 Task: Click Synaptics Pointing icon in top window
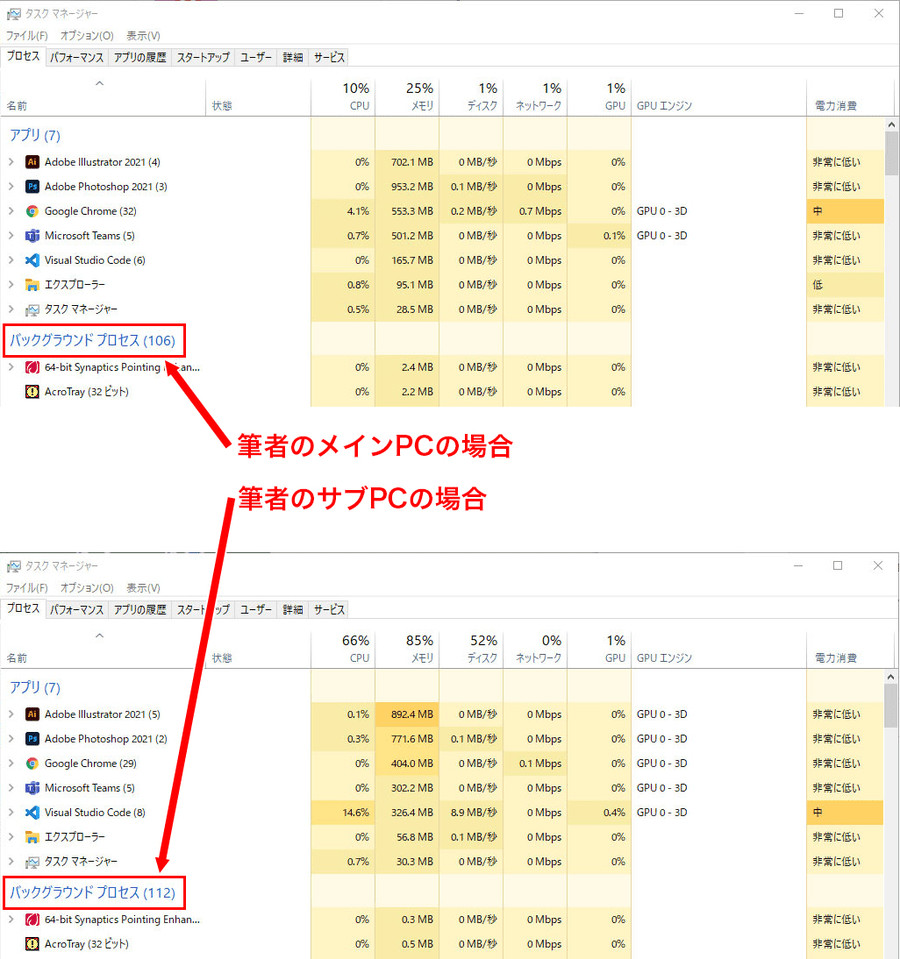click(x=32, y=367)
